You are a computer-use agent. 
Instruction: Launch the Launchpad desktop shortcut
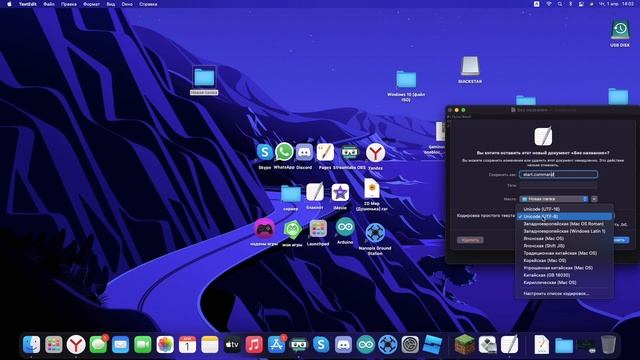point(318,228)
